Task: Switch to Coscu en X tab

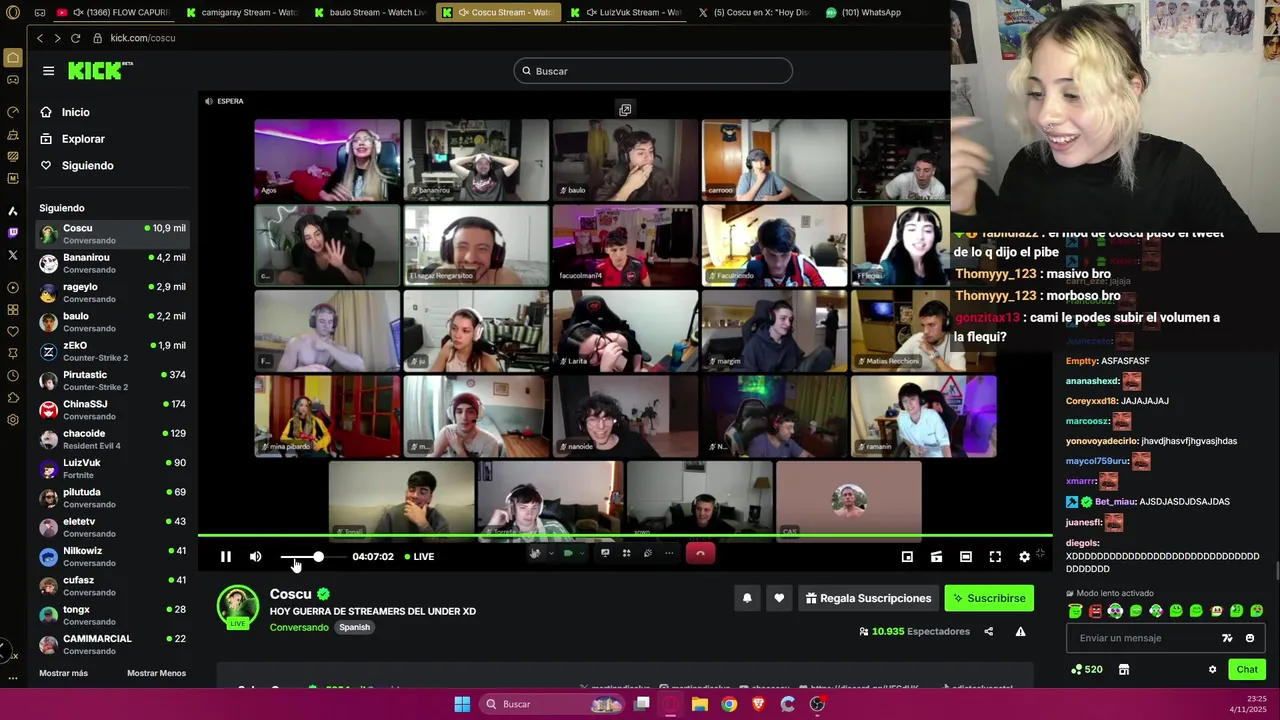Action: (x=754, y=12)
